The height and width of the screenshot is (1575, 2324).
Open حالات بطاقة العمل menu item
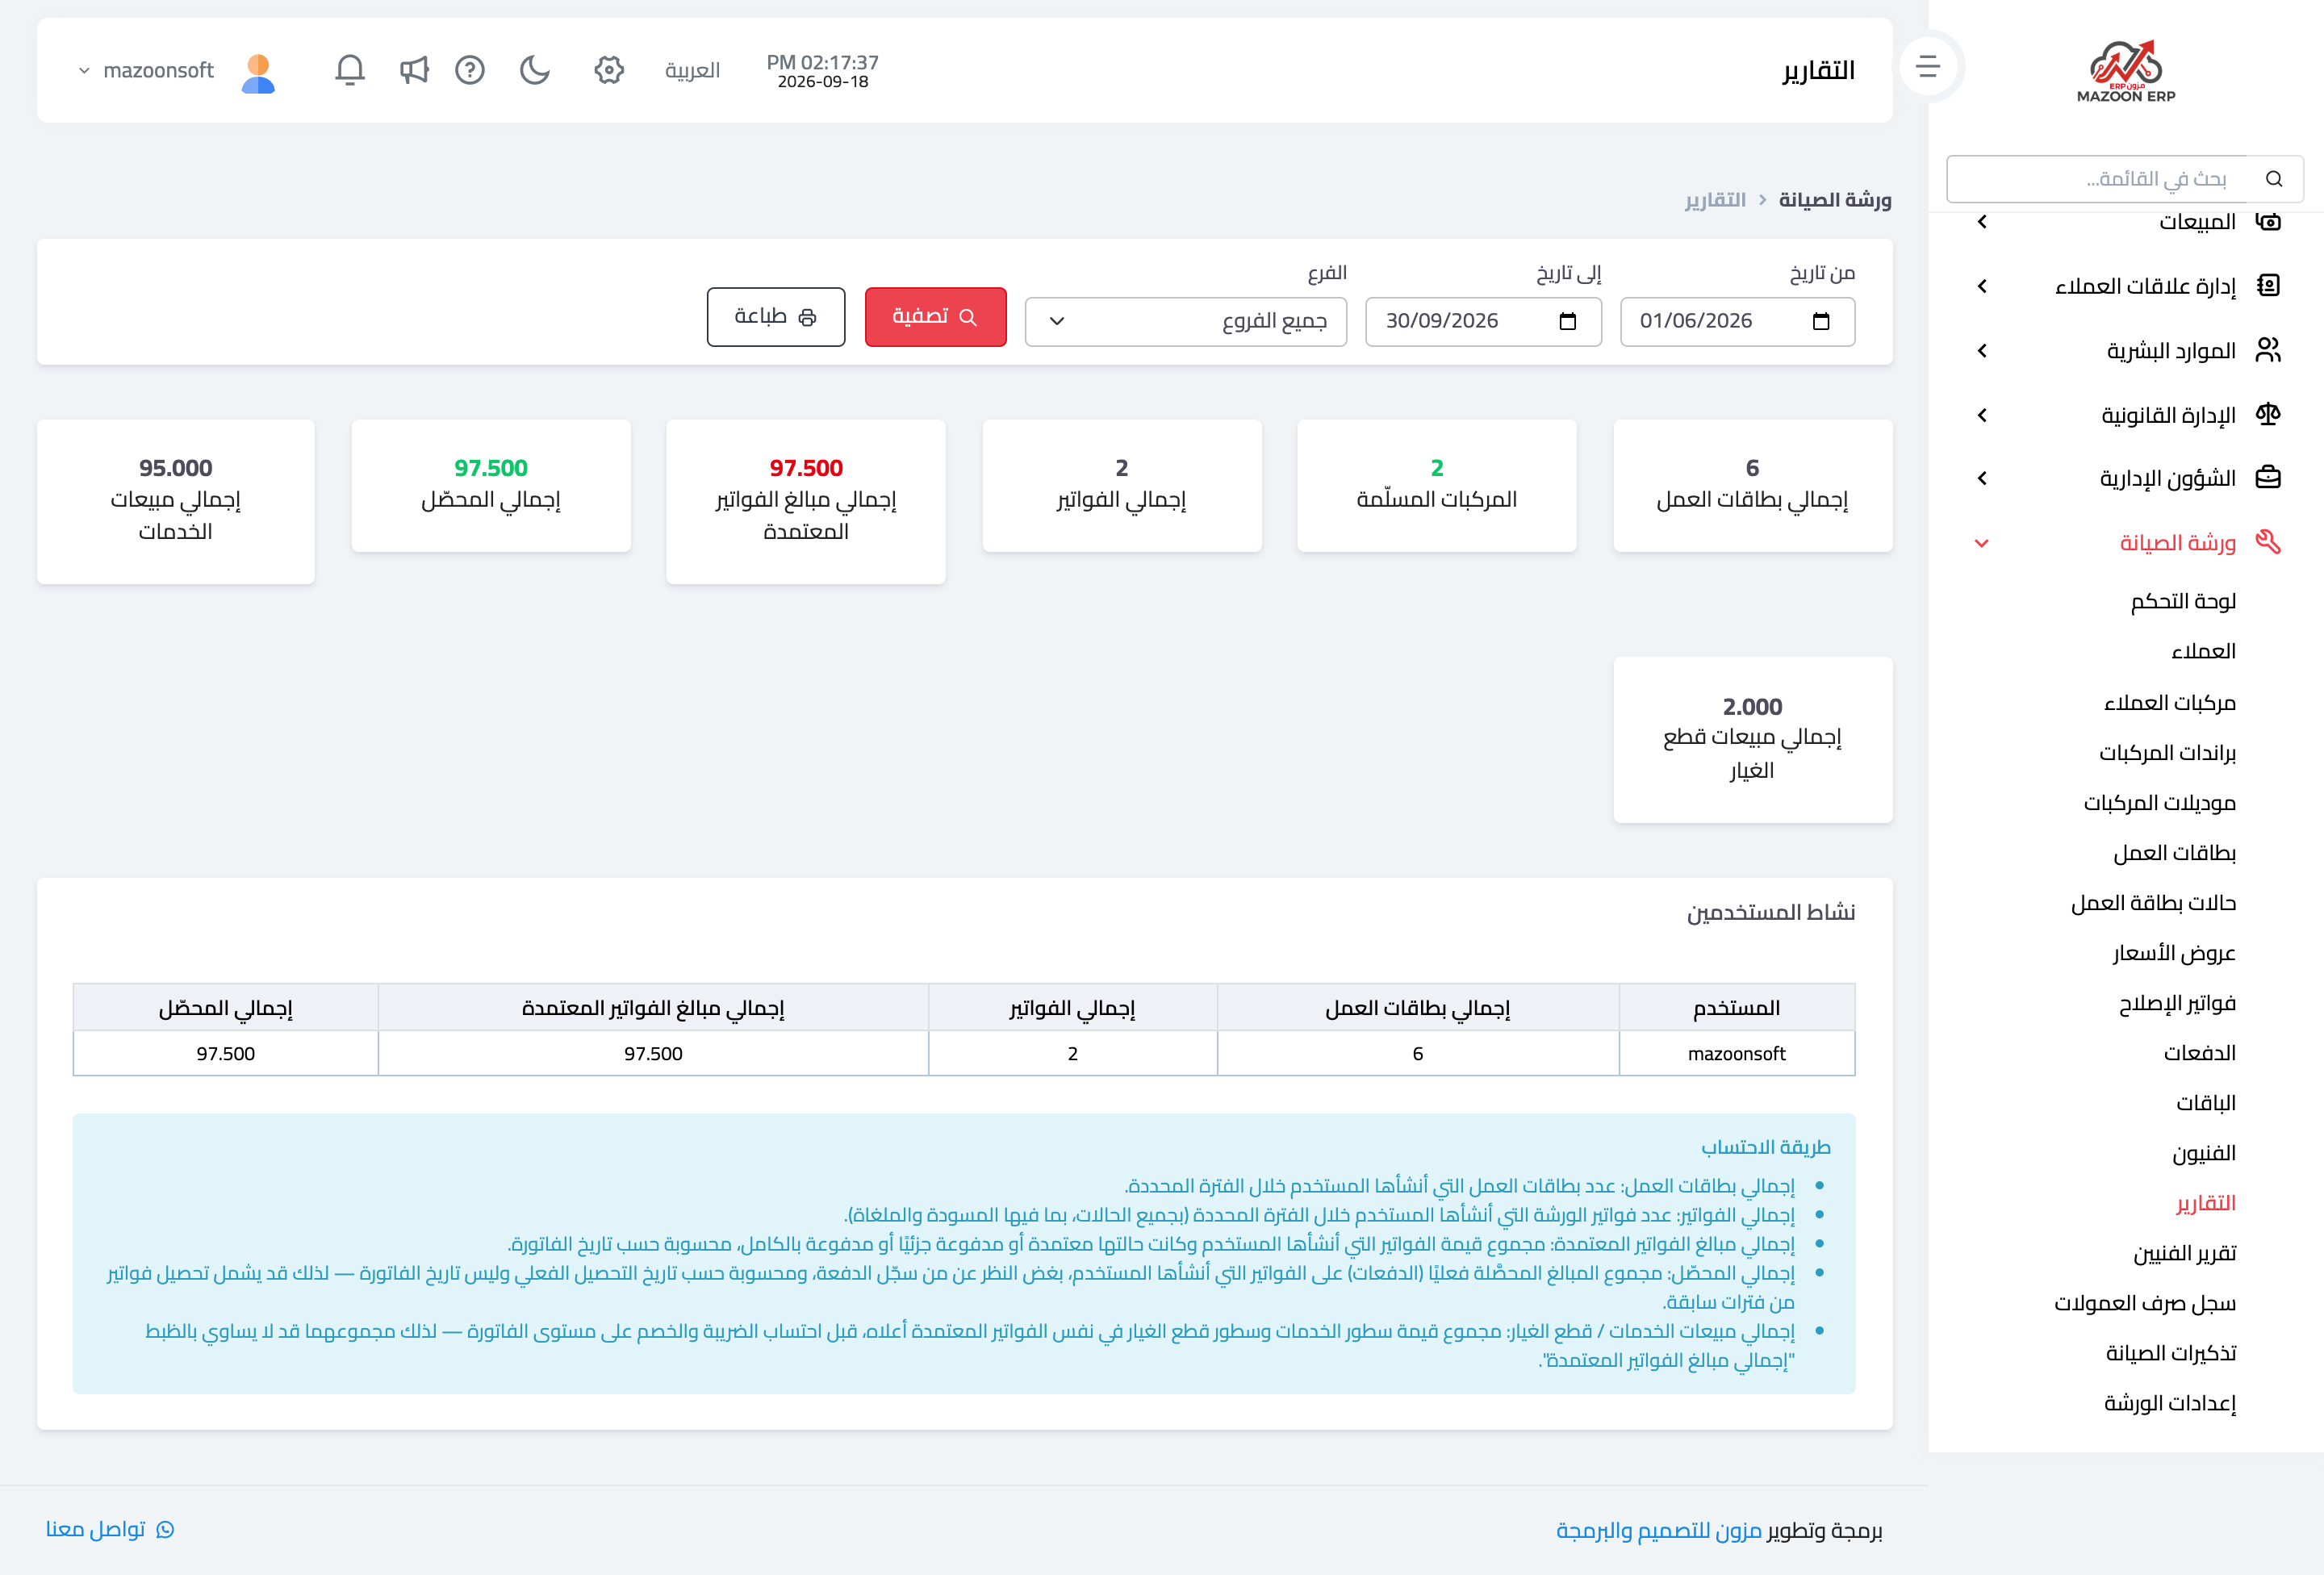(x=2154, y=902)
